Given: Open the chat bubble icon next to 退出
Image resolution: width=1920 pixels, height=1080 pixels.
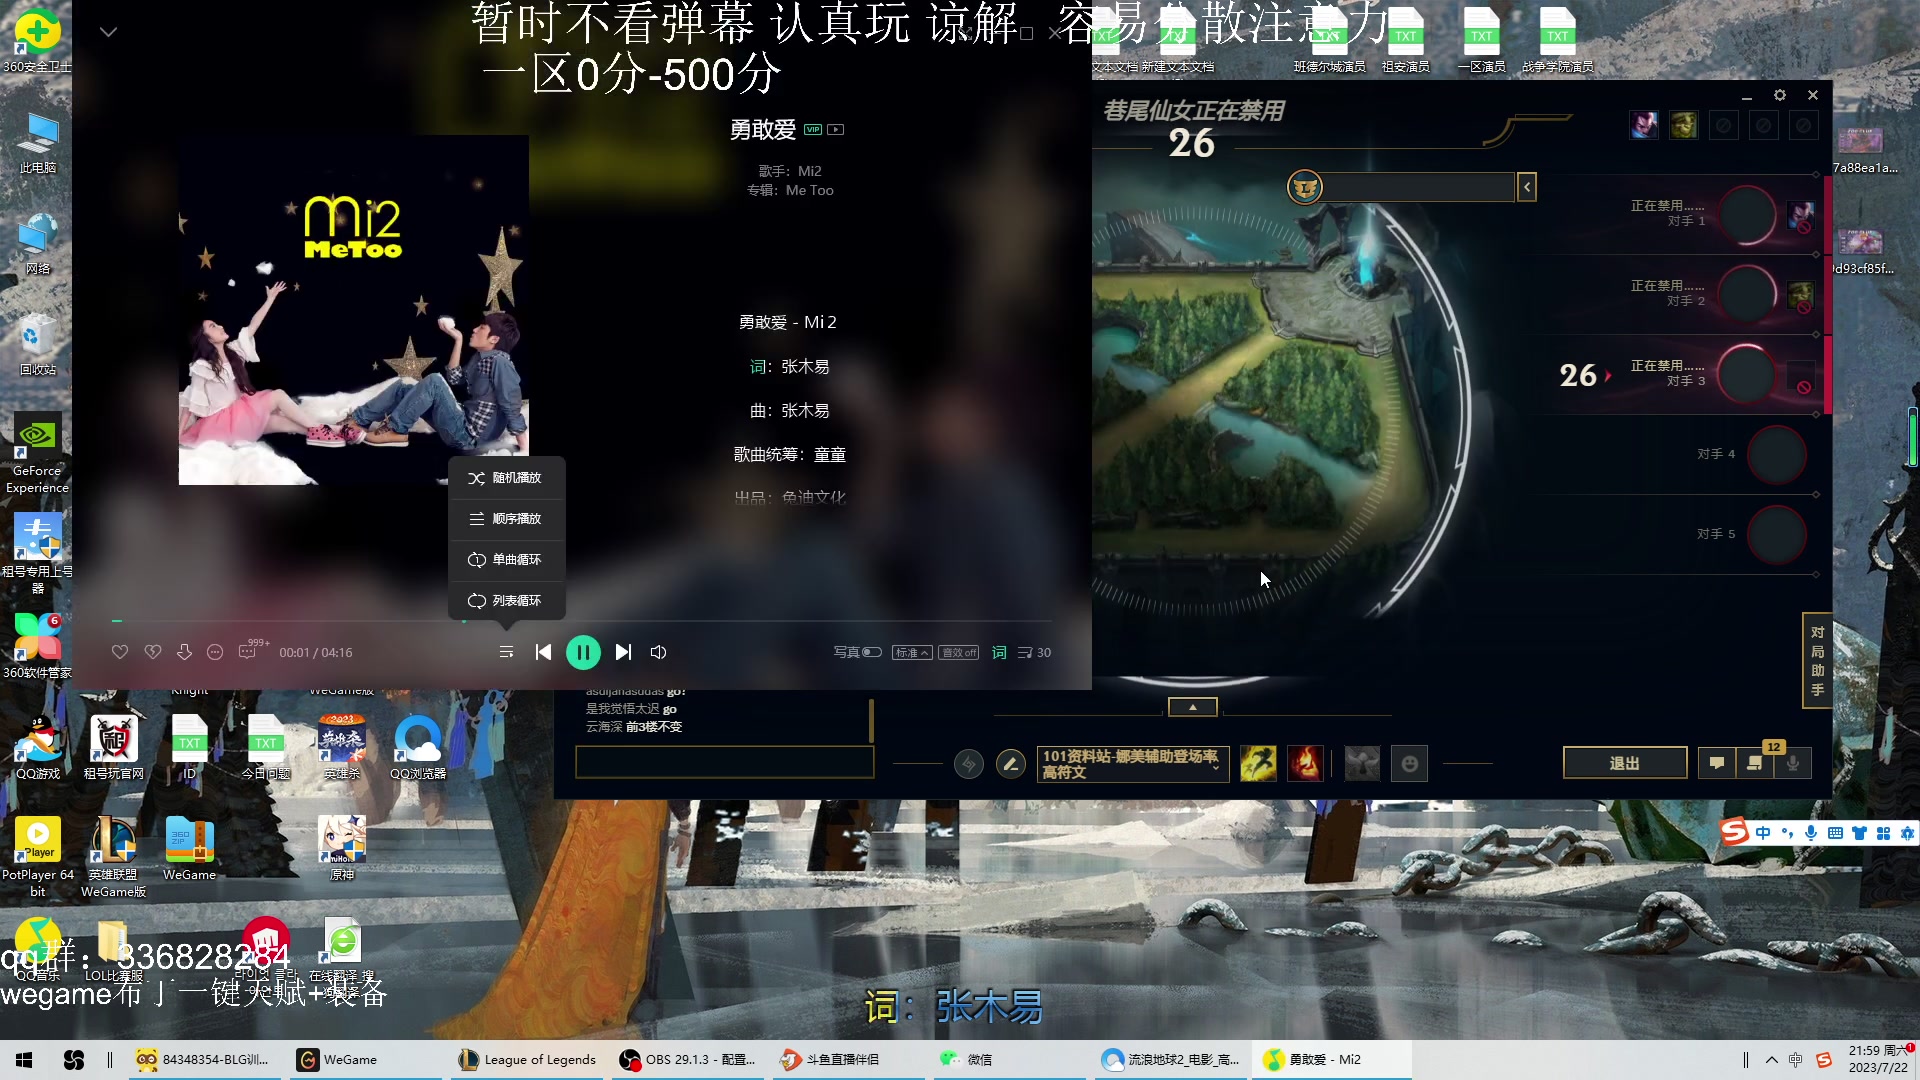Looking at the screenshot, I should pos(1717,763).
